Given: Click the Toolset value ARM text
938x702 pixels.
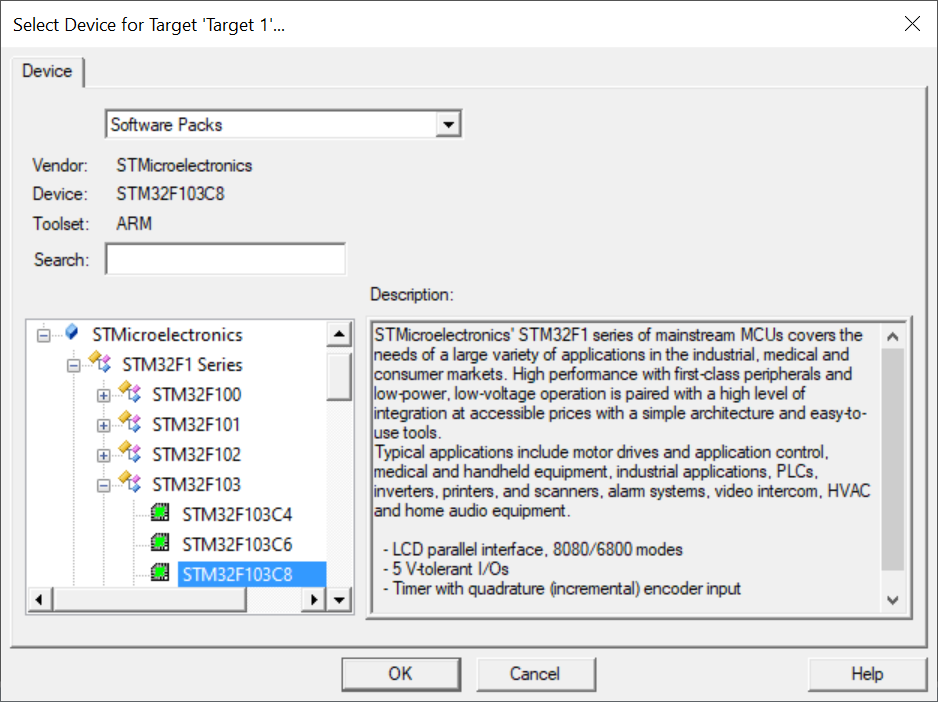Looking at the screenshot, I should pos(134,223).
